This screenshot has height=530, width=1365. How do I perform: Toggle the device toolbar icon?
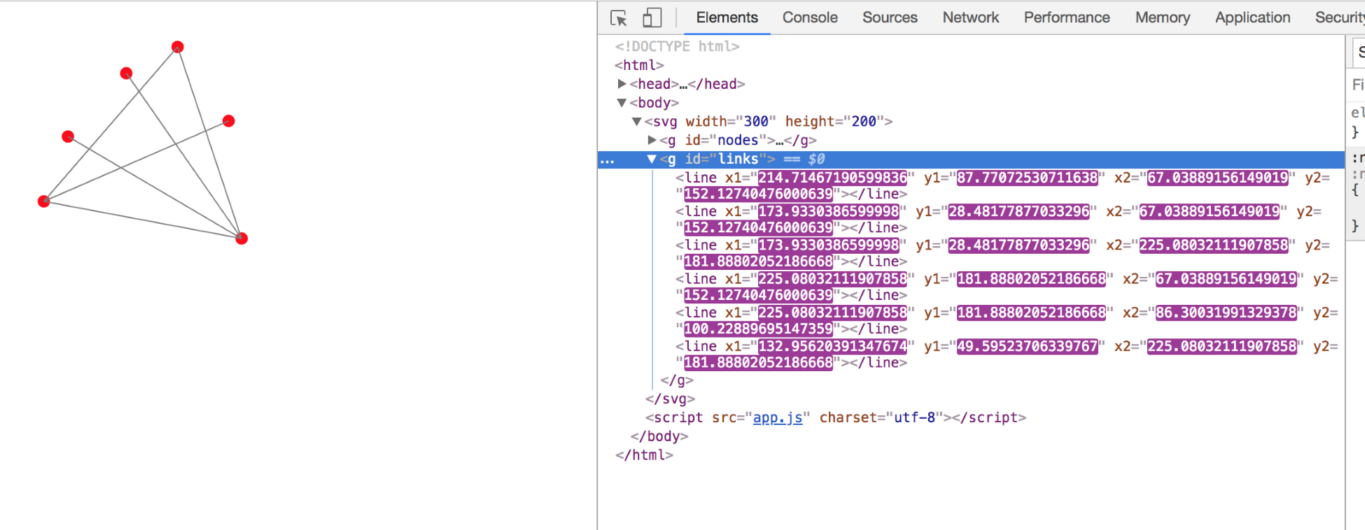(x=652, y=18)
